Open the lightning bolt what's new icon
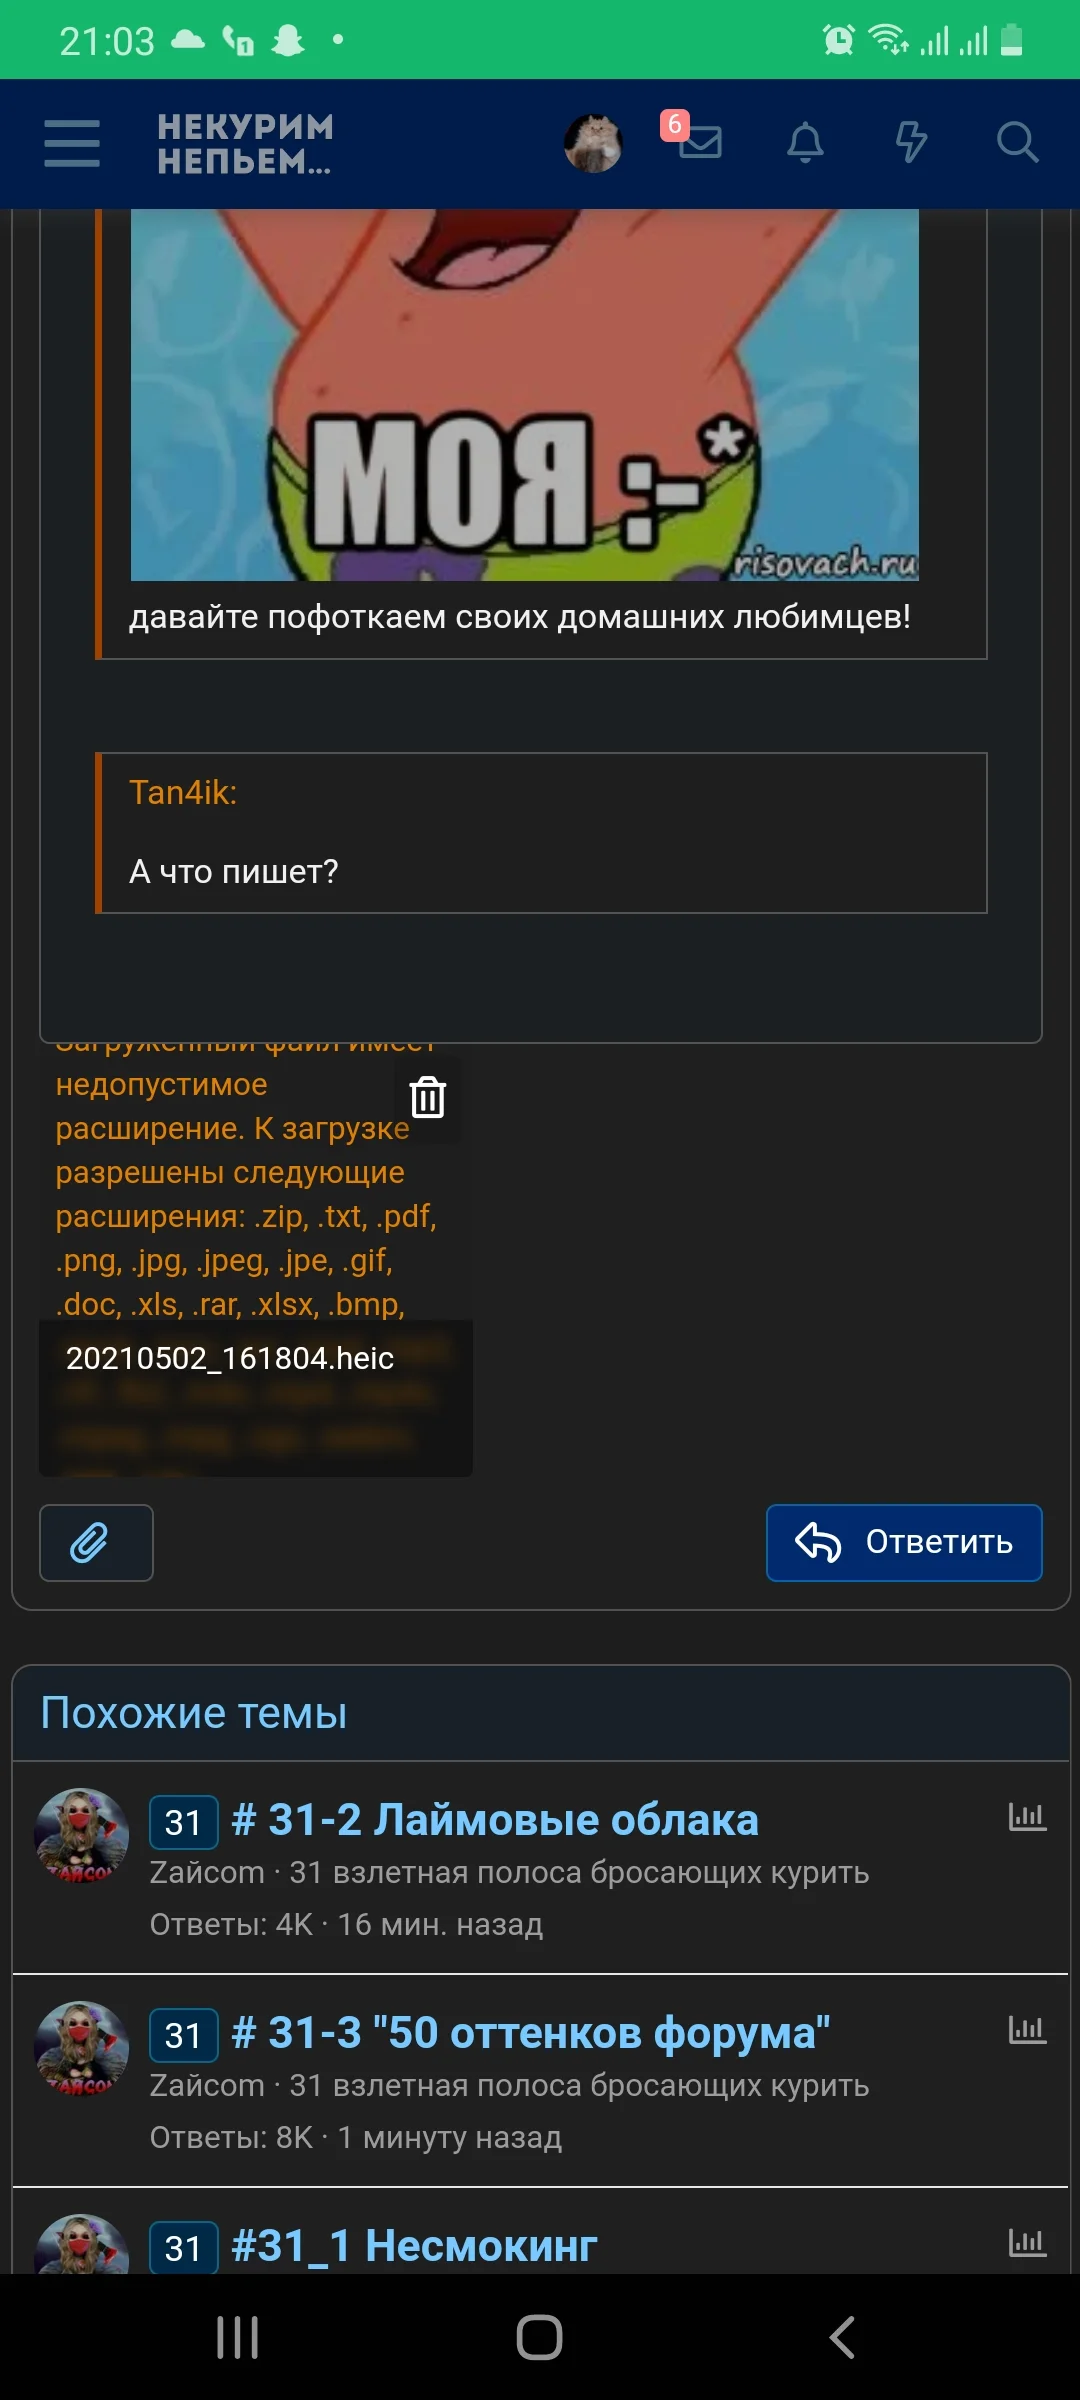This screenshot has width=1080, height=2400. pyautogui.click(x=911, y=143)
